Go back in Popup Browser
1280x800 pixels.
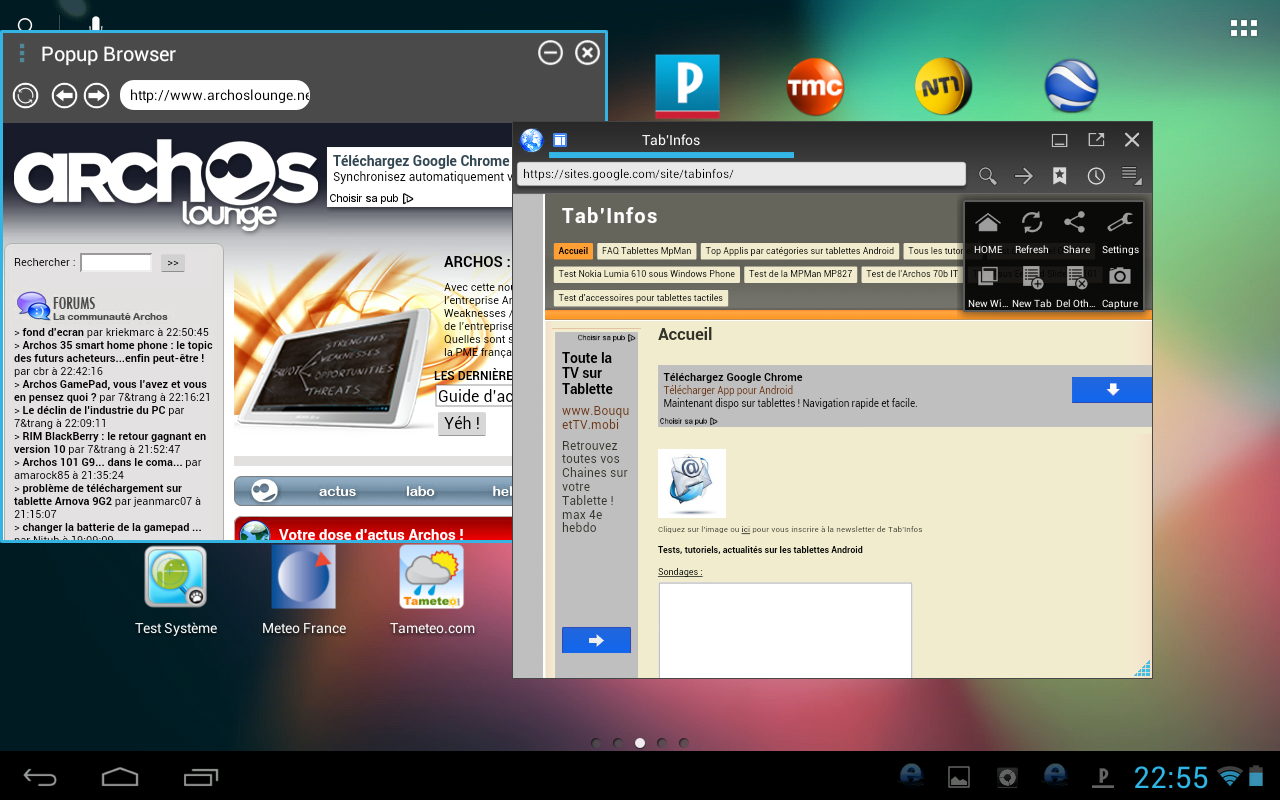(64, 95)
